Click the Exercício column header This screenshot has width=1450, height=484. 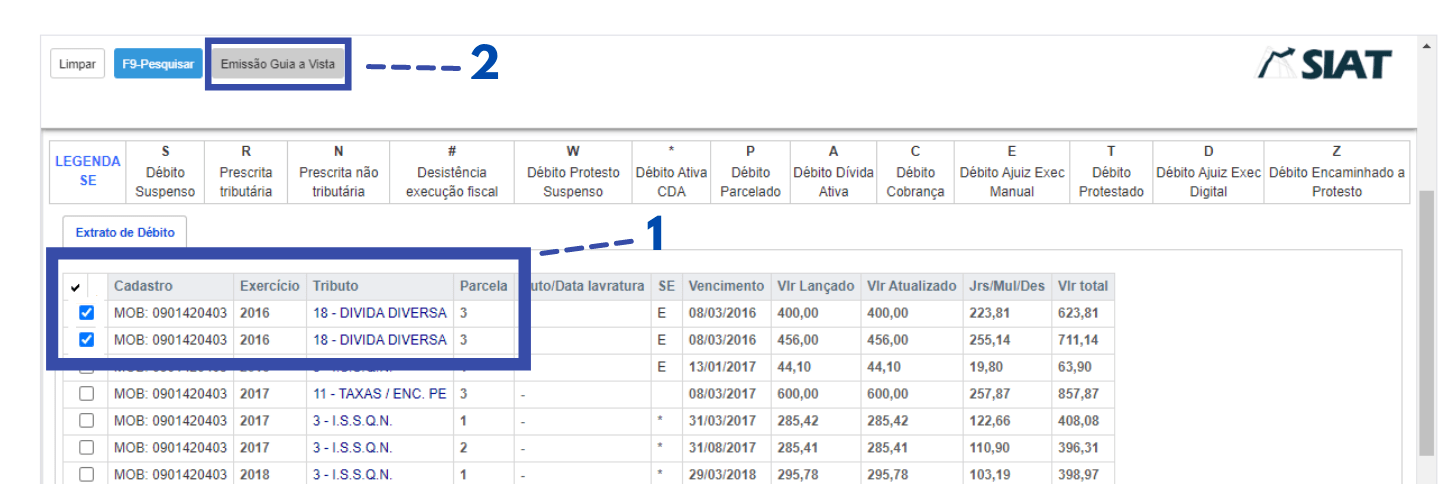[x=270, y=286]
